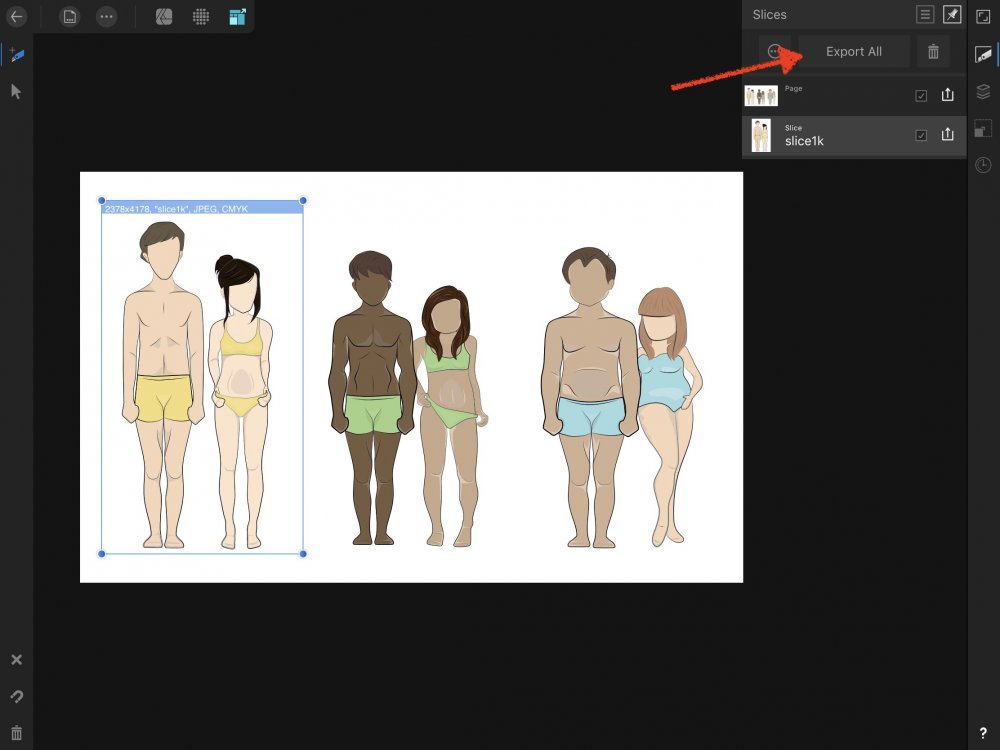
Task: Toggle snapping with the magnet icon
Action: tap(16, 696)
